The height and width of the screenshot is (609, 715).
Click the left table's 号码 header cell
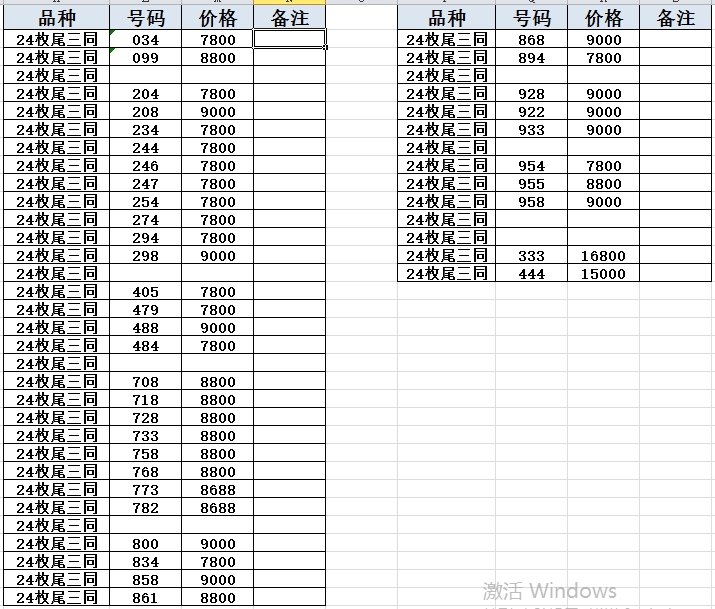click(x=145, y=18)
